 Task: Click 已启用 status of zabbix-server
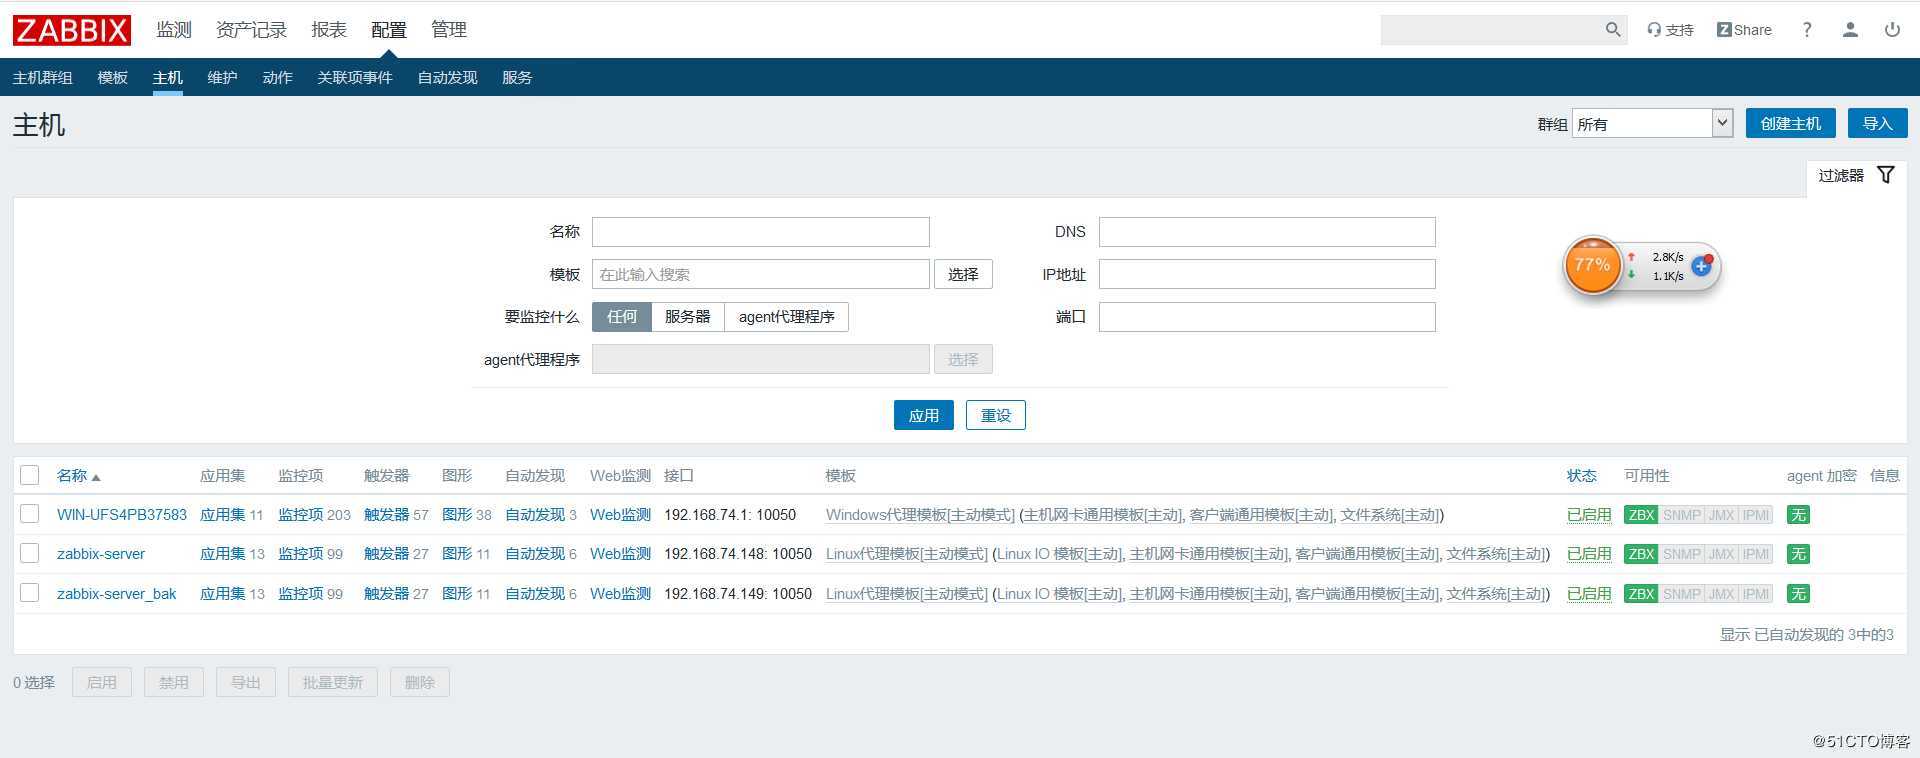click(x=1589, y=554)
